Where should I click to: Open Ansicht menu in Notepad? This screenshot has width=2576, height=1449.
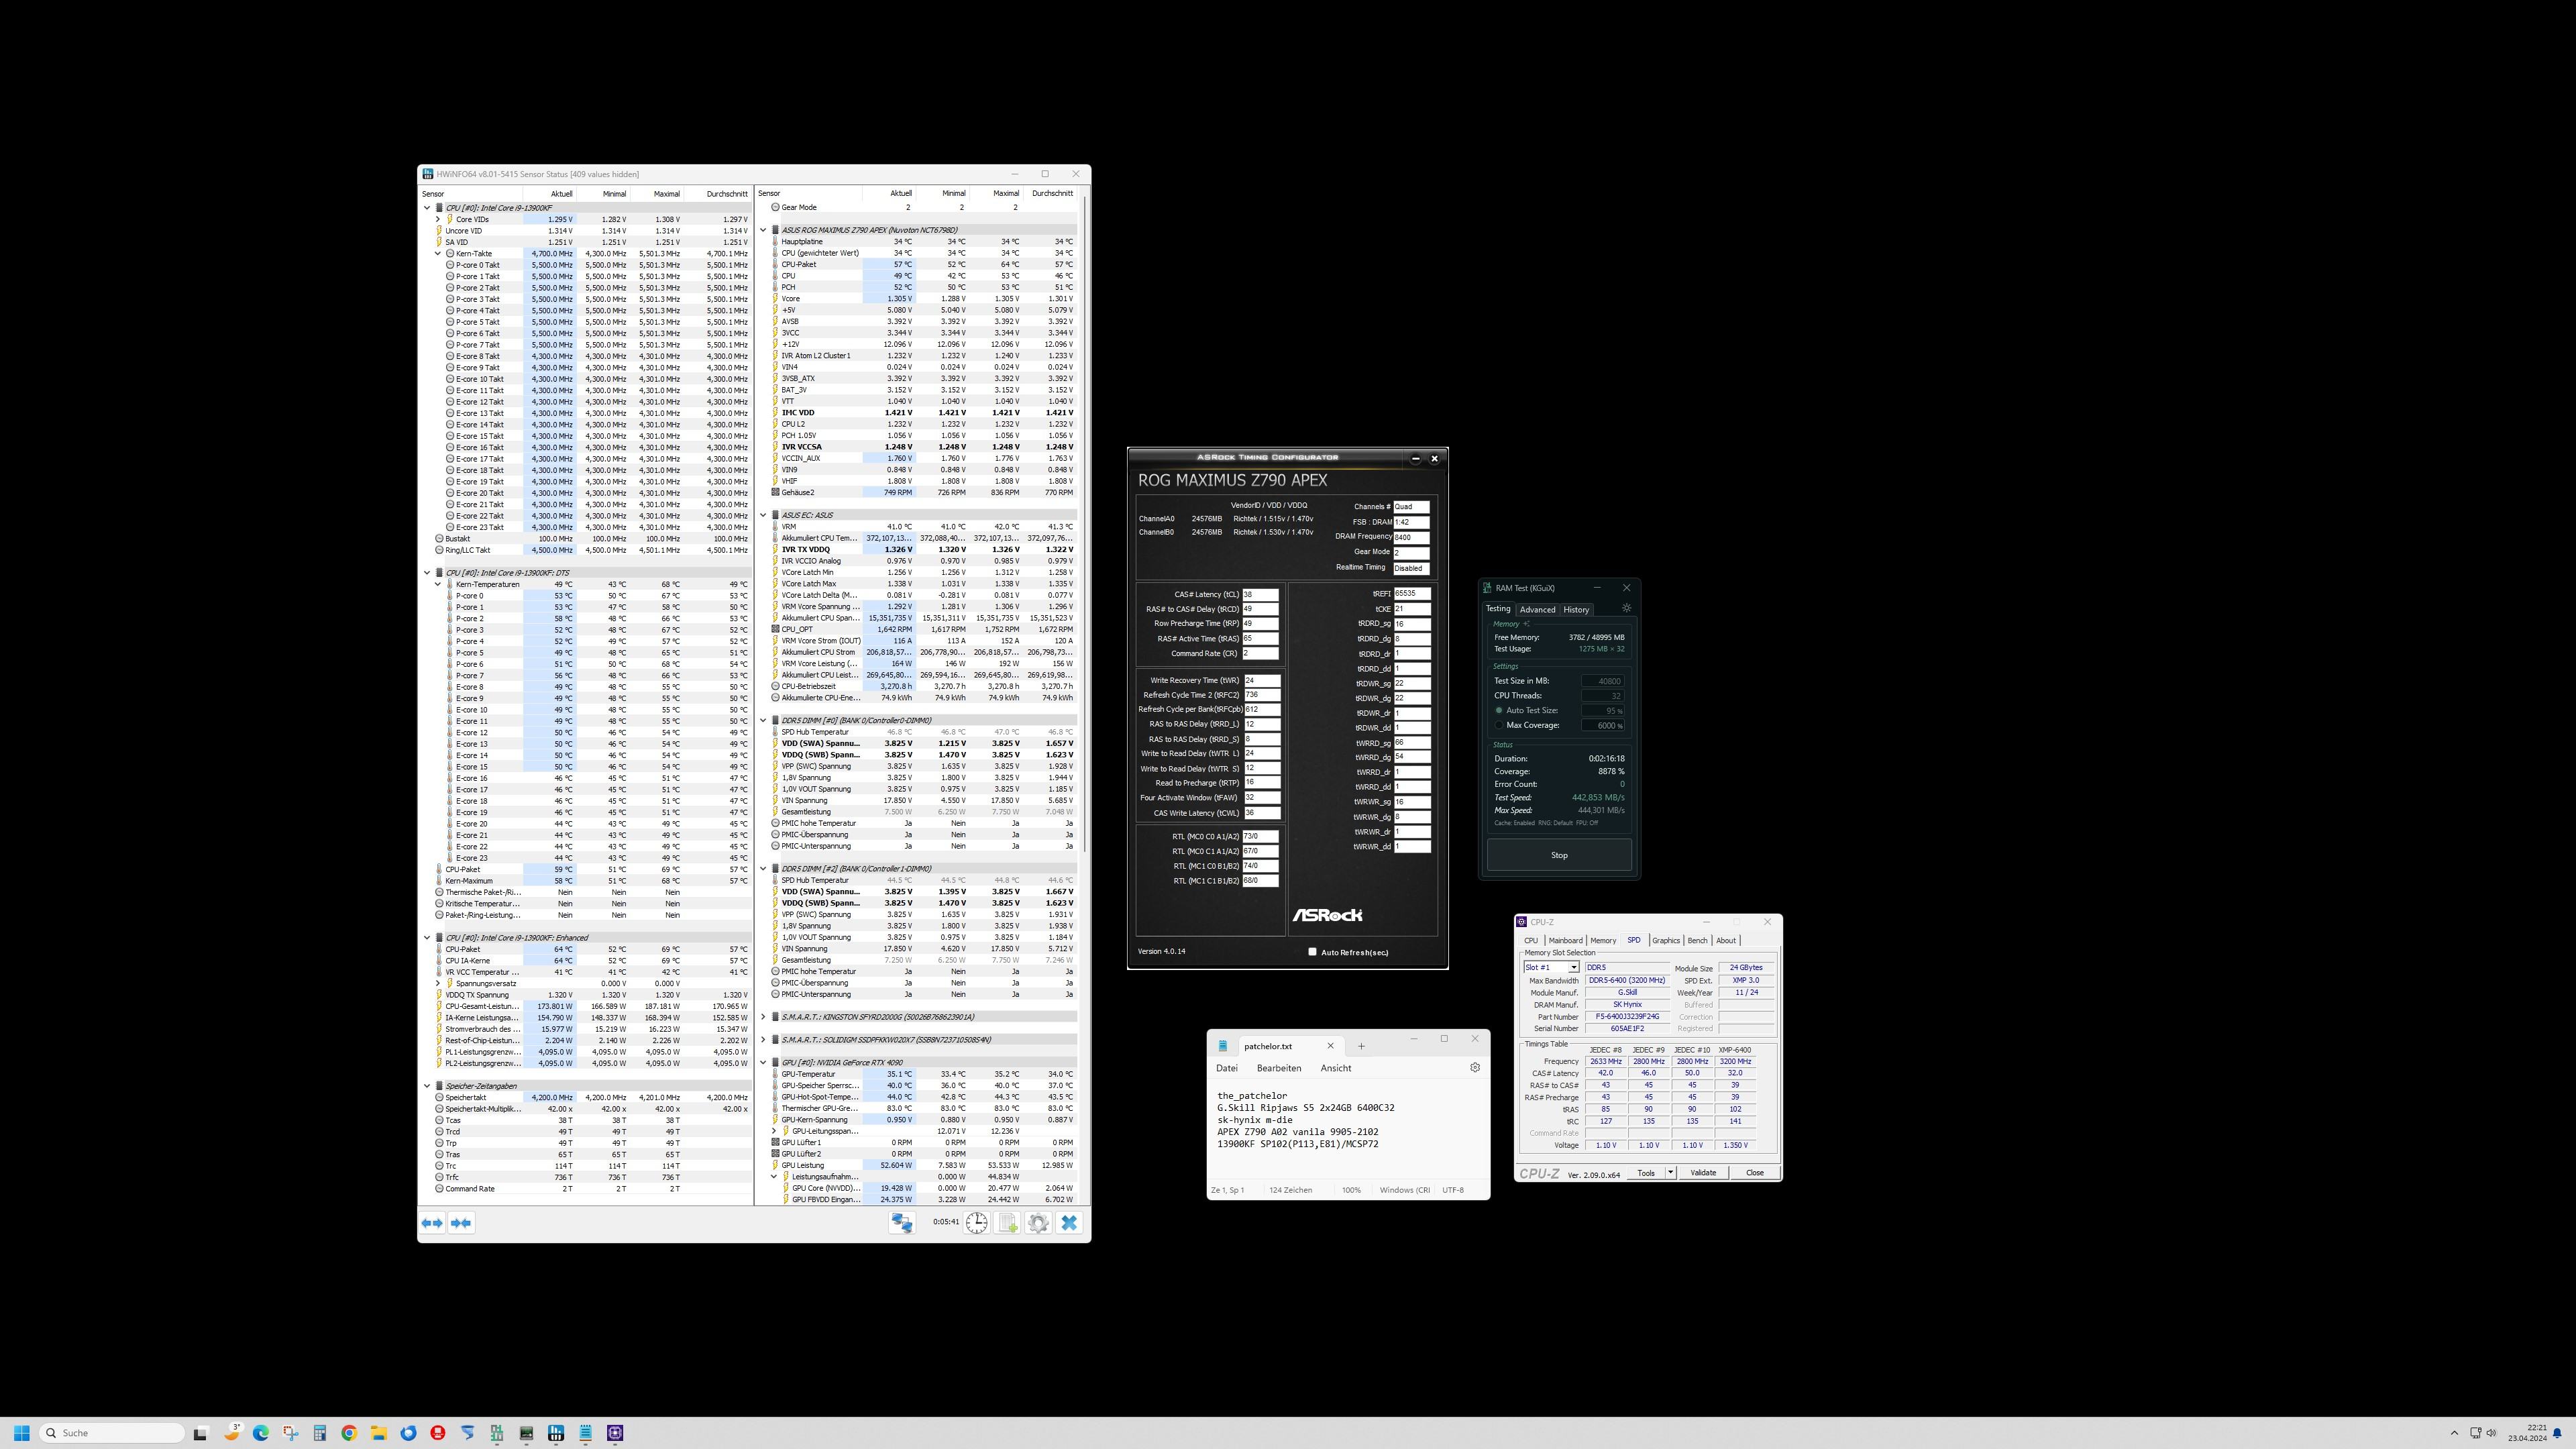[1336, 1068]
